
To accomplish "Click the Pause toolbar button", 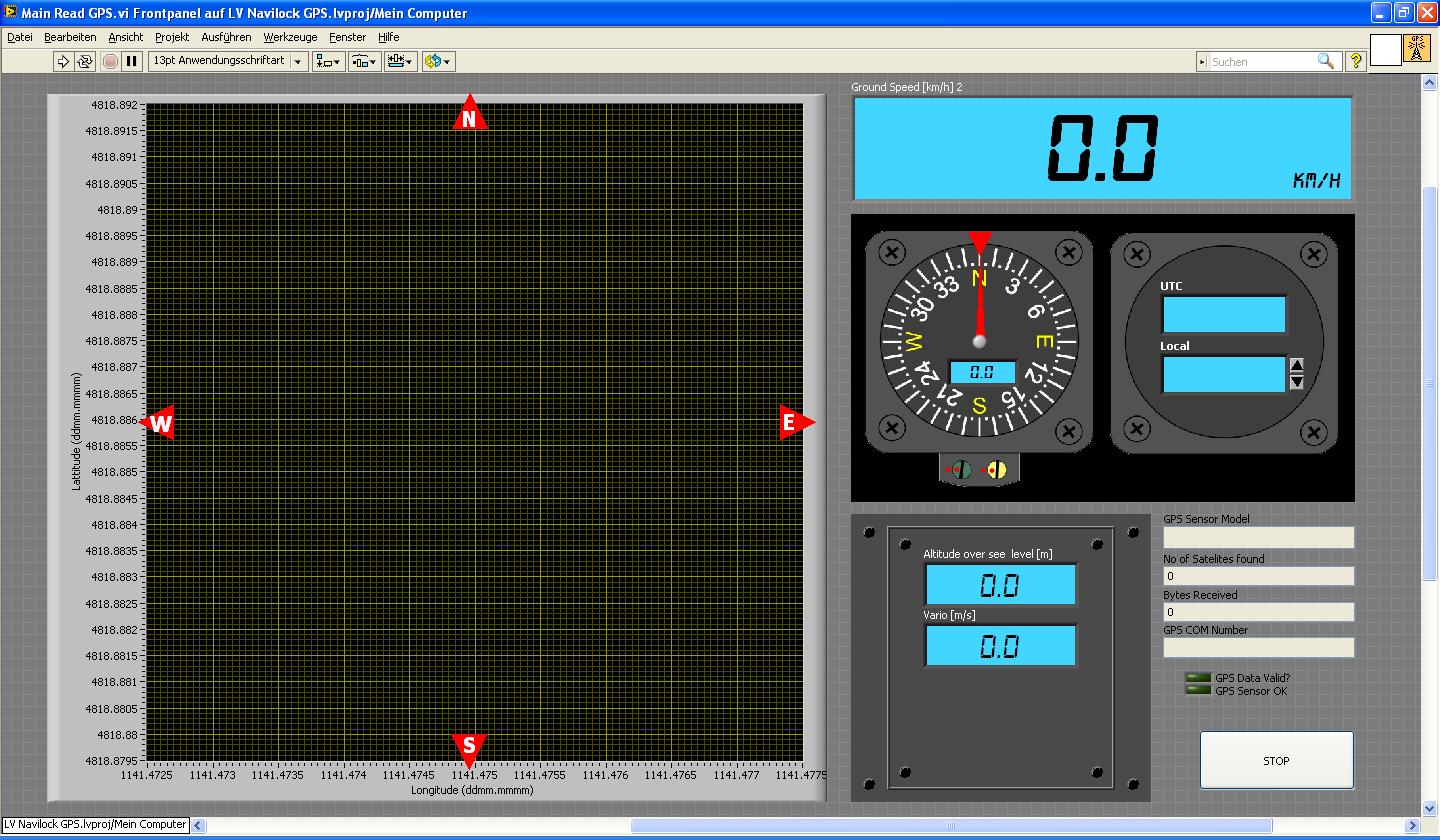I will pos(131,61).
